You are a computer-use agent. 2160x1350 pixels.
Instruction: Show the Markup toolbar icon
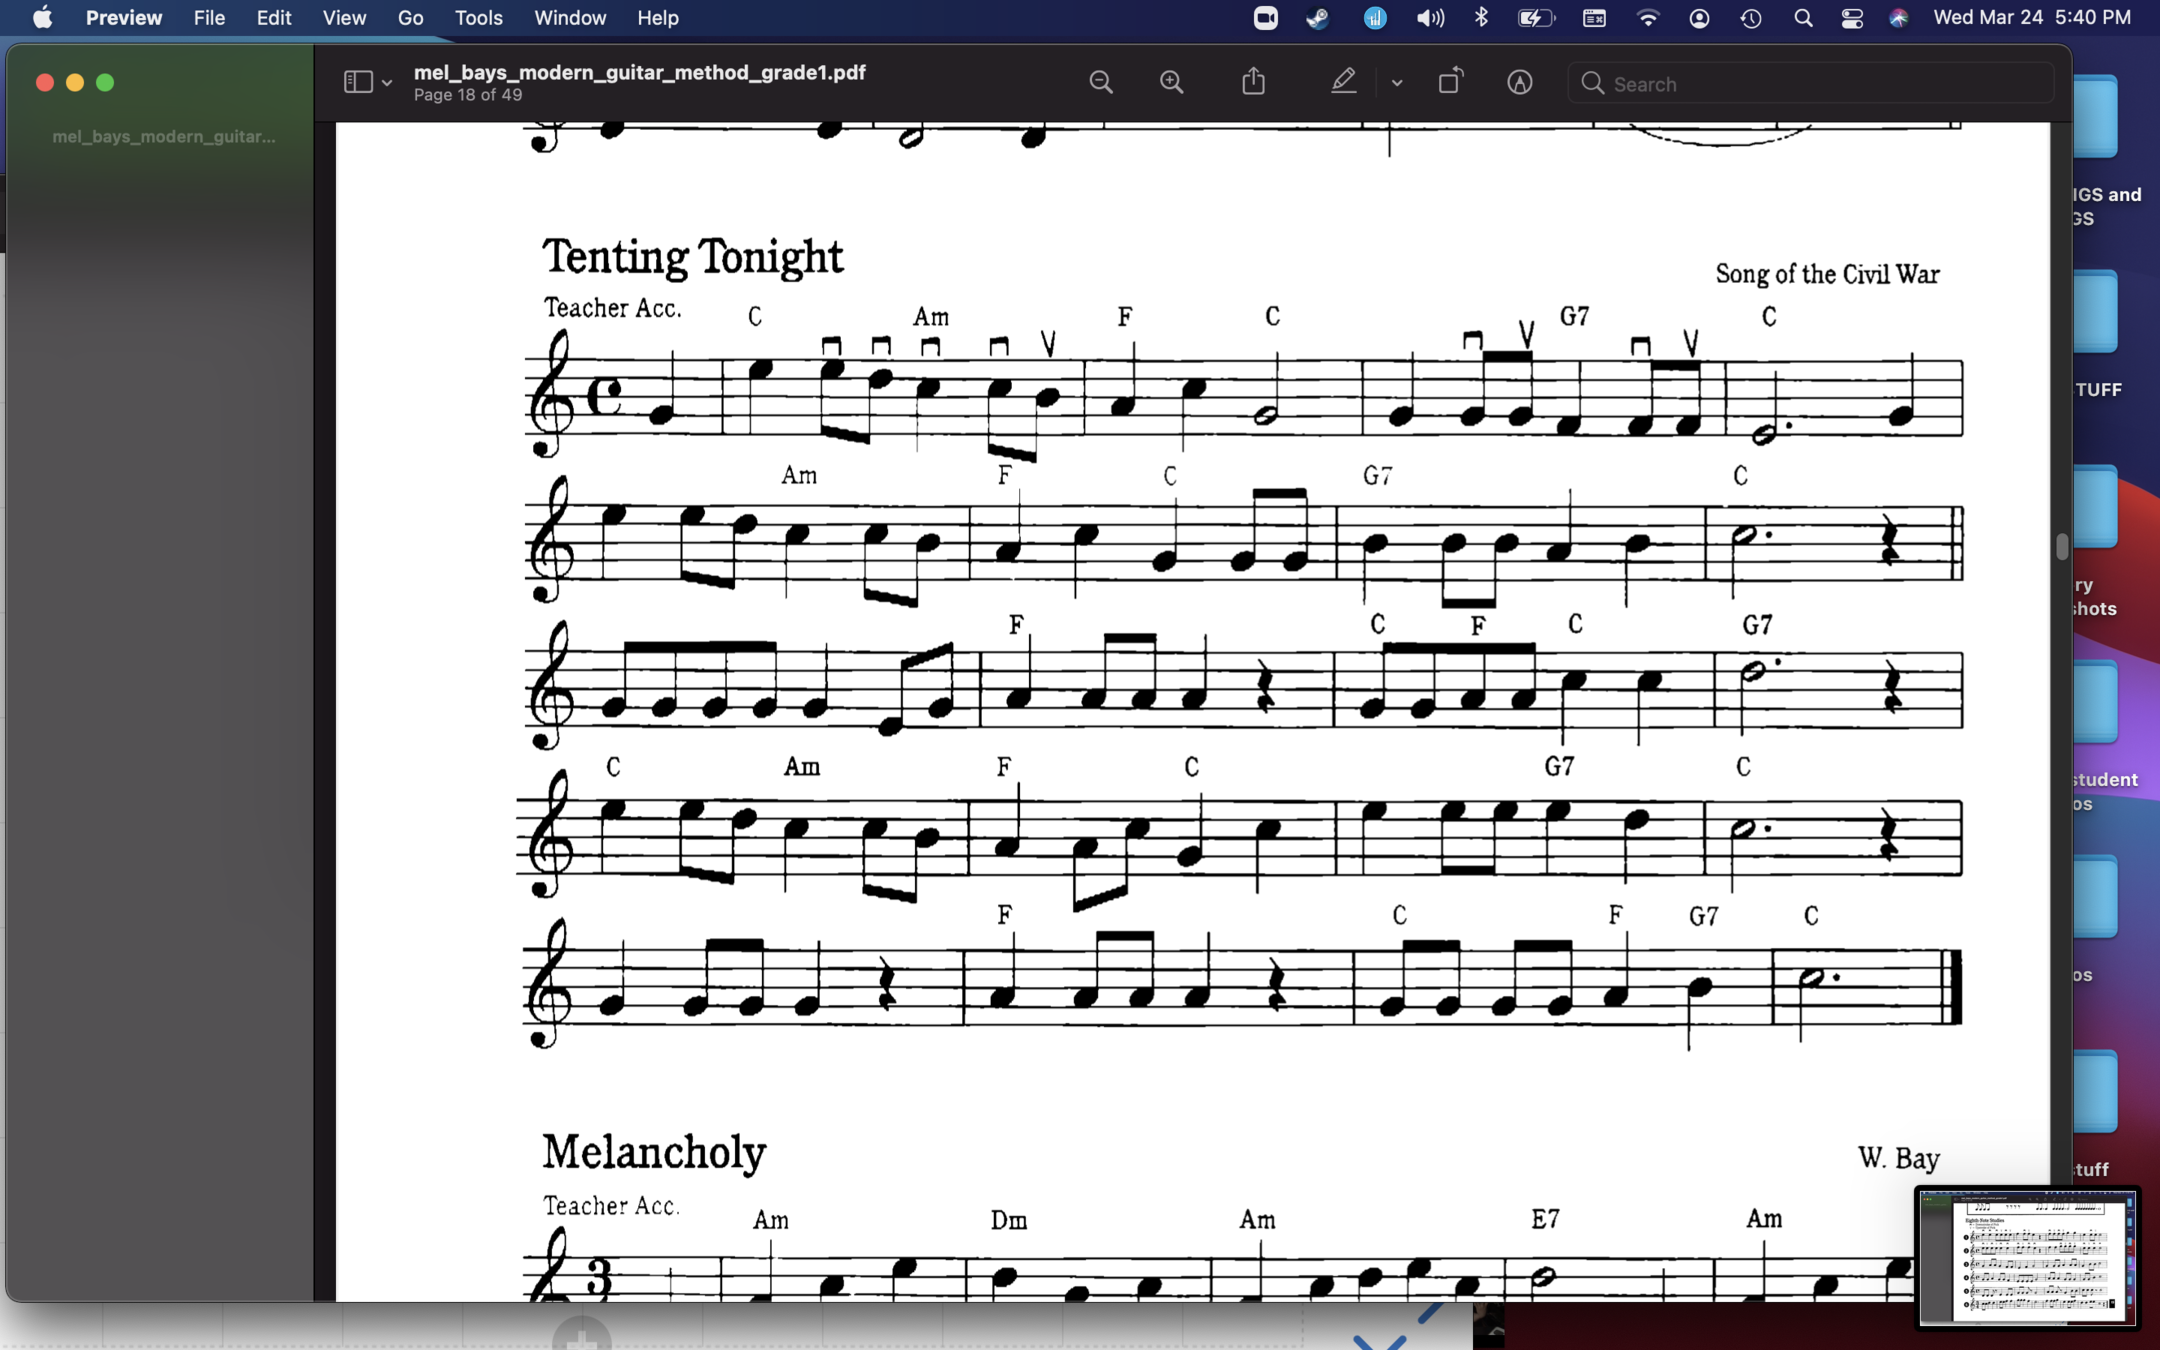point(1519,82)
